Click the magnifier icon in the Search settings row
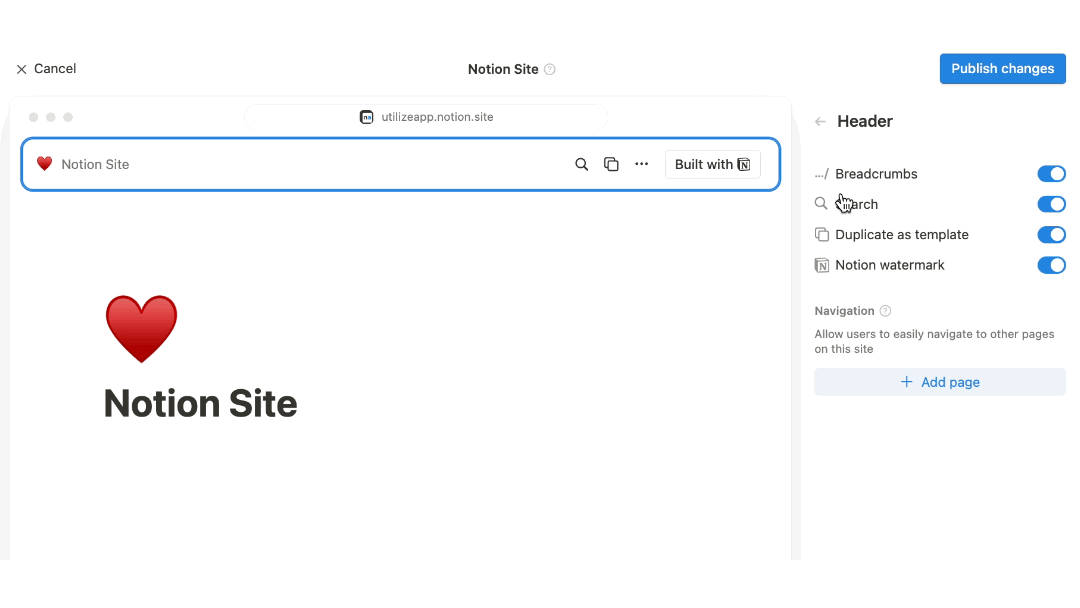The image size is (1080, 608). click(x=821, y=204)
